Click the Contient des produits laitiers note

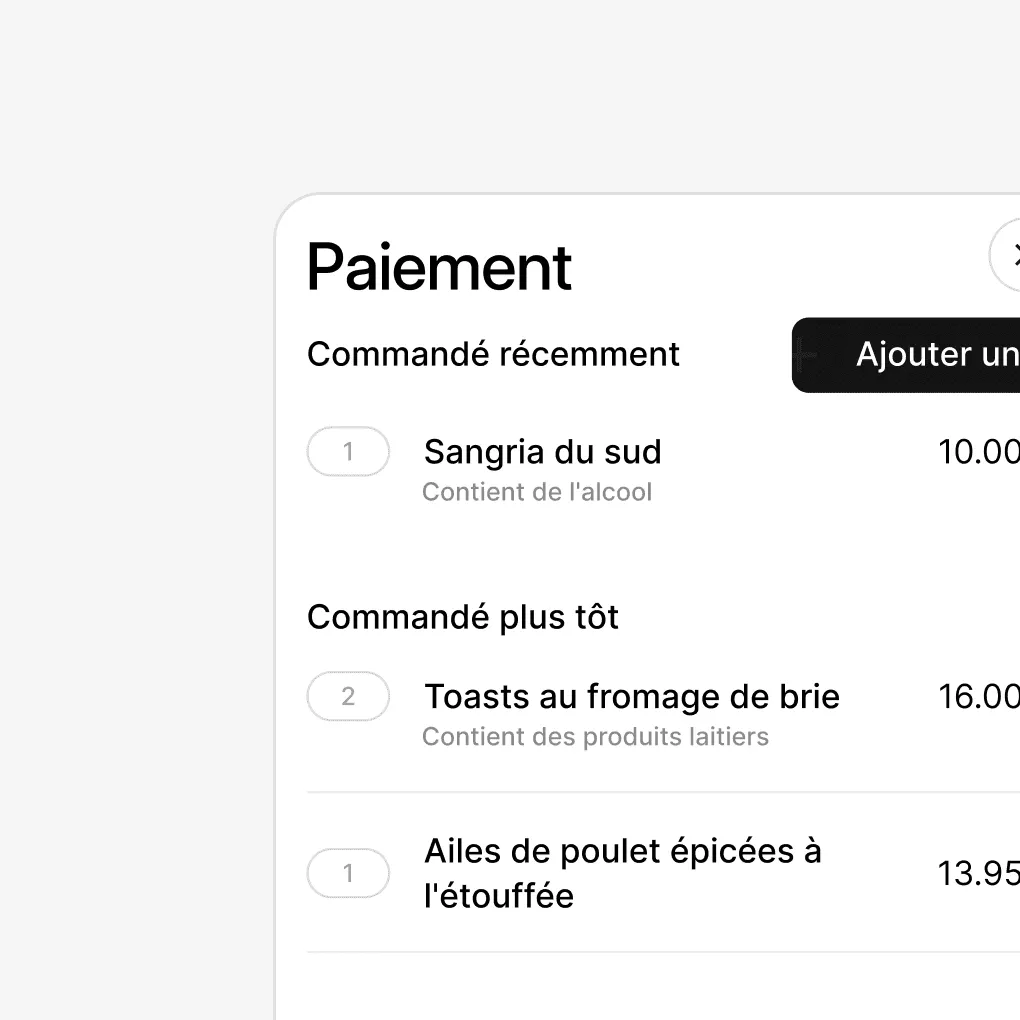pos(595,737)
